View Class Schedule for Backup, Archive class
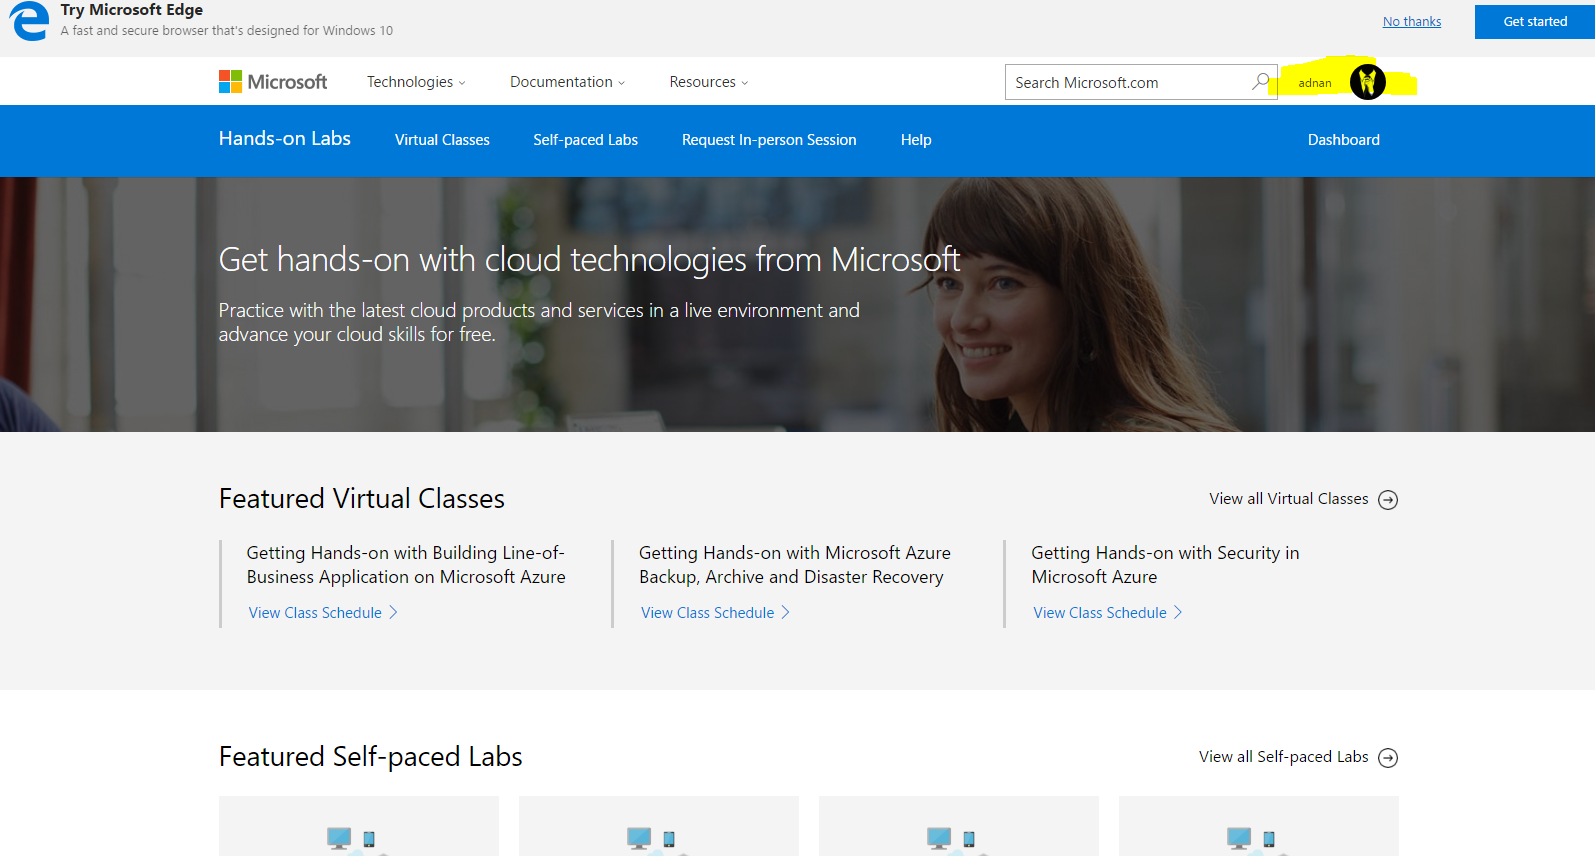The image size is (1595, 856). (x=708, y=613)
